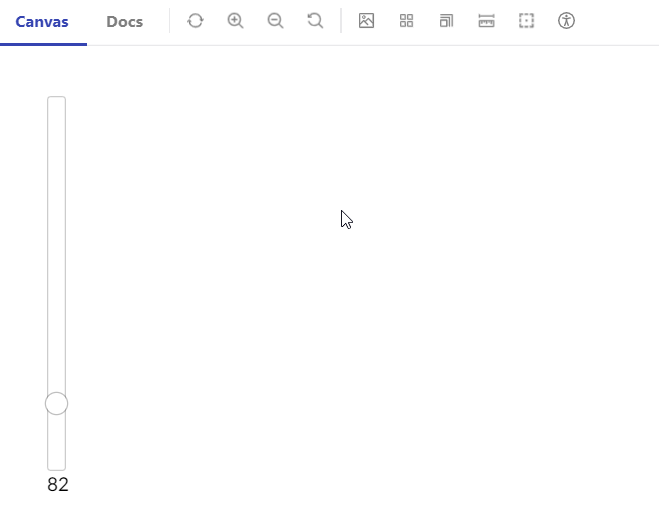Click the slider value label 82
659x519 pixels.
[58, 485]
